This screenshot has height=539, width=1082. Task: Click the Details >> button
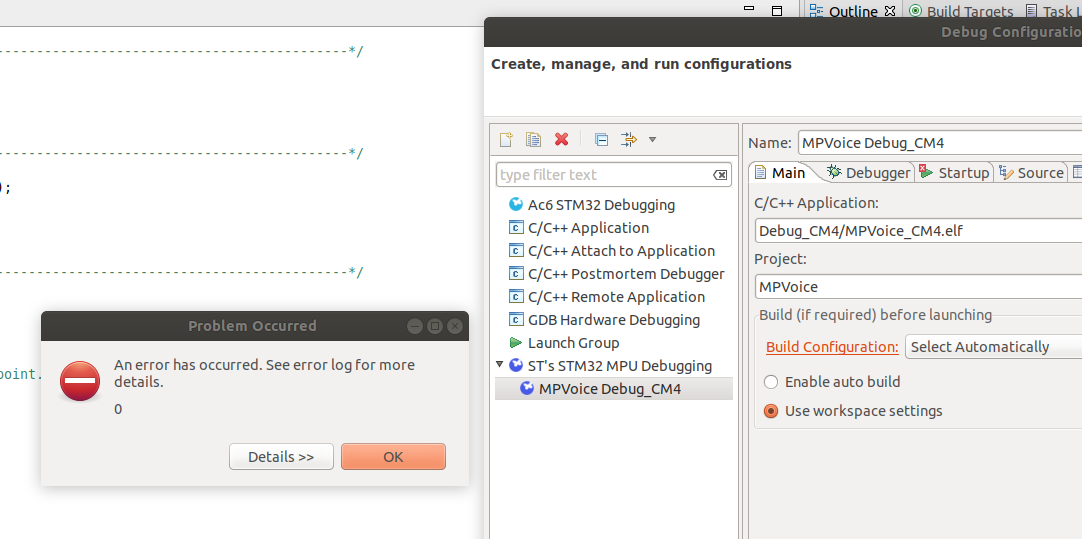tap(281, 457)
